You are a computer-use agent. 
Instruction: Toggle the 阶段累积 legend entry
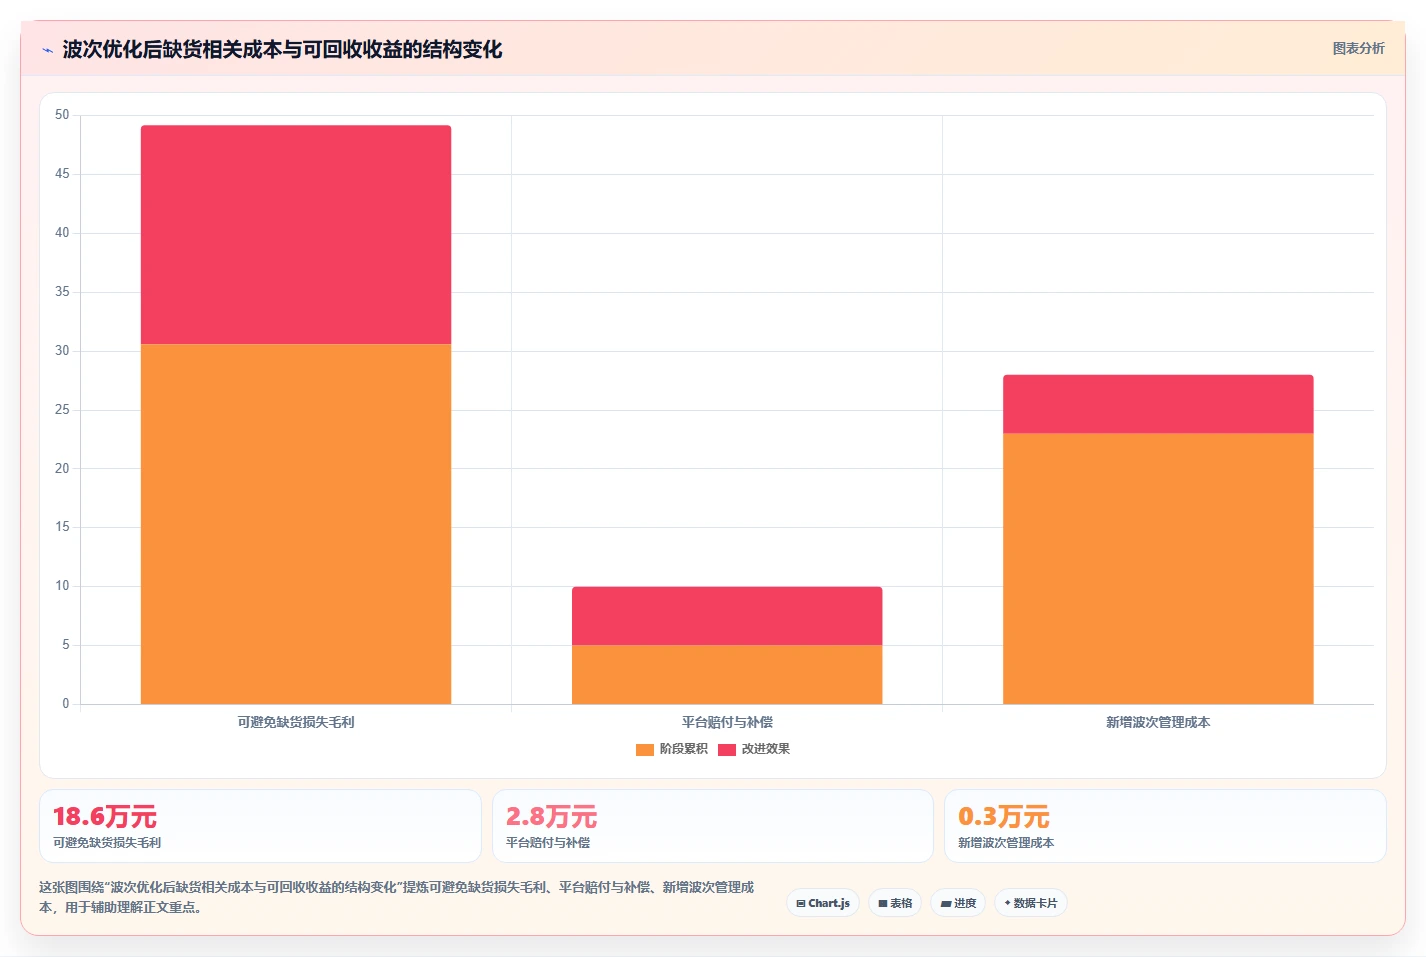click(672, 749)
